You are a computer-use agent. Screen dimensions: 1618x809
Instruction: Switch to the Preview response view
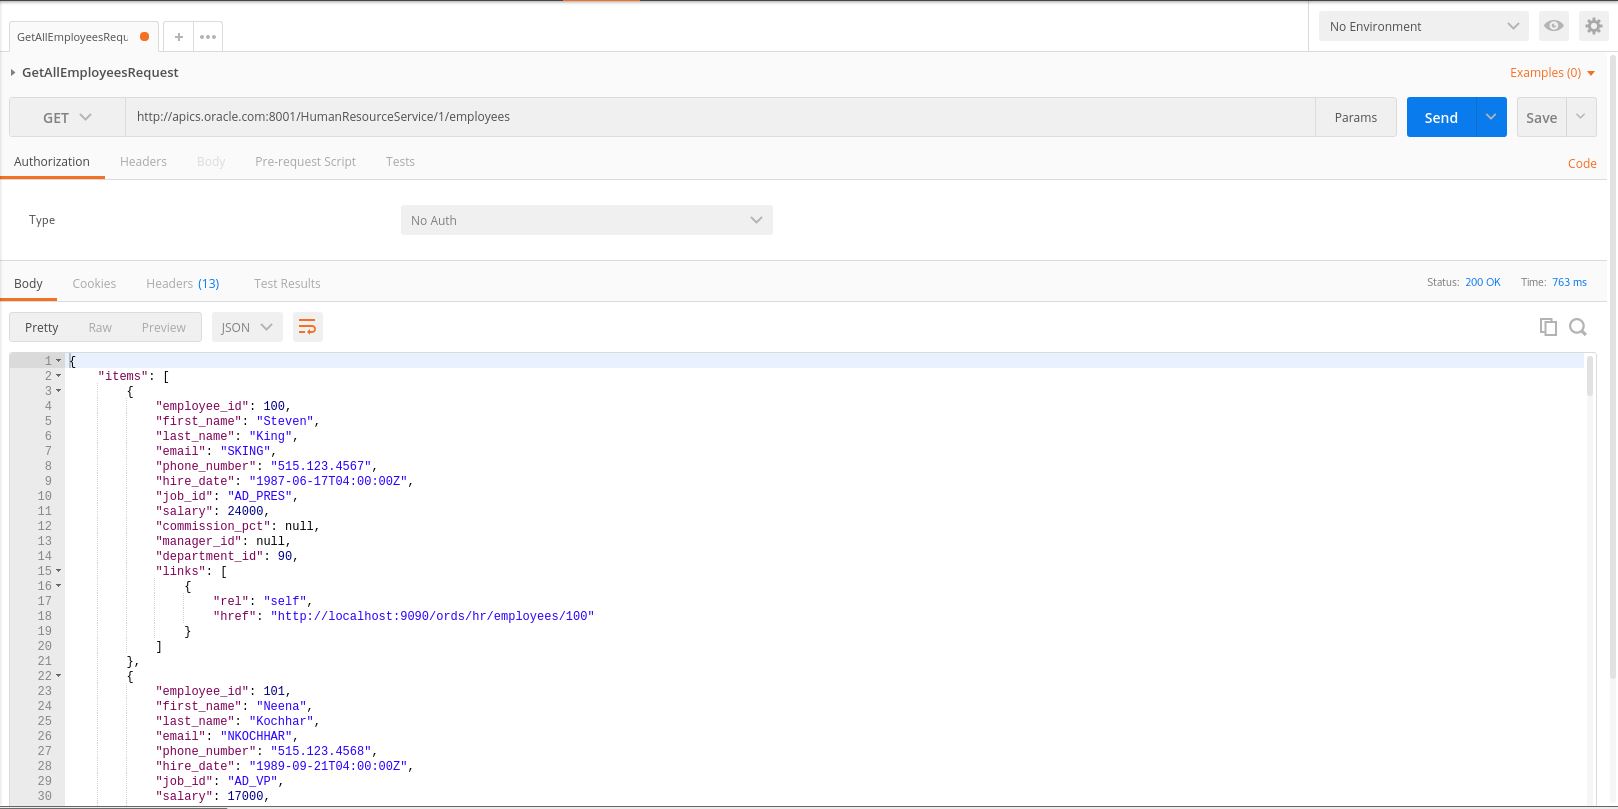(163, 327)
